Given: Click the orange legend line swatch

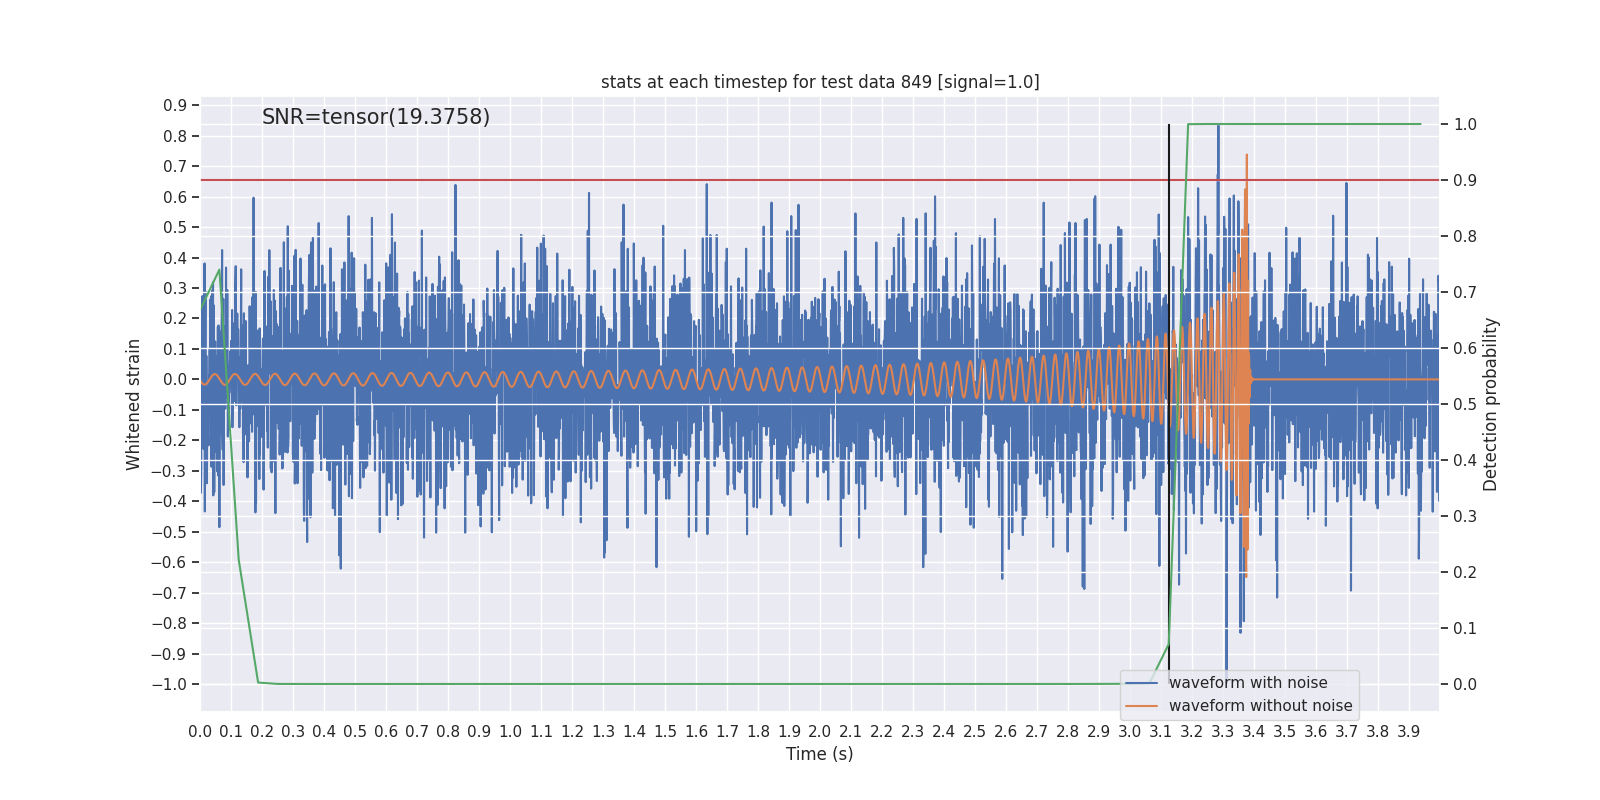Looking at the screenshot, I should (x=1142, y=706).
